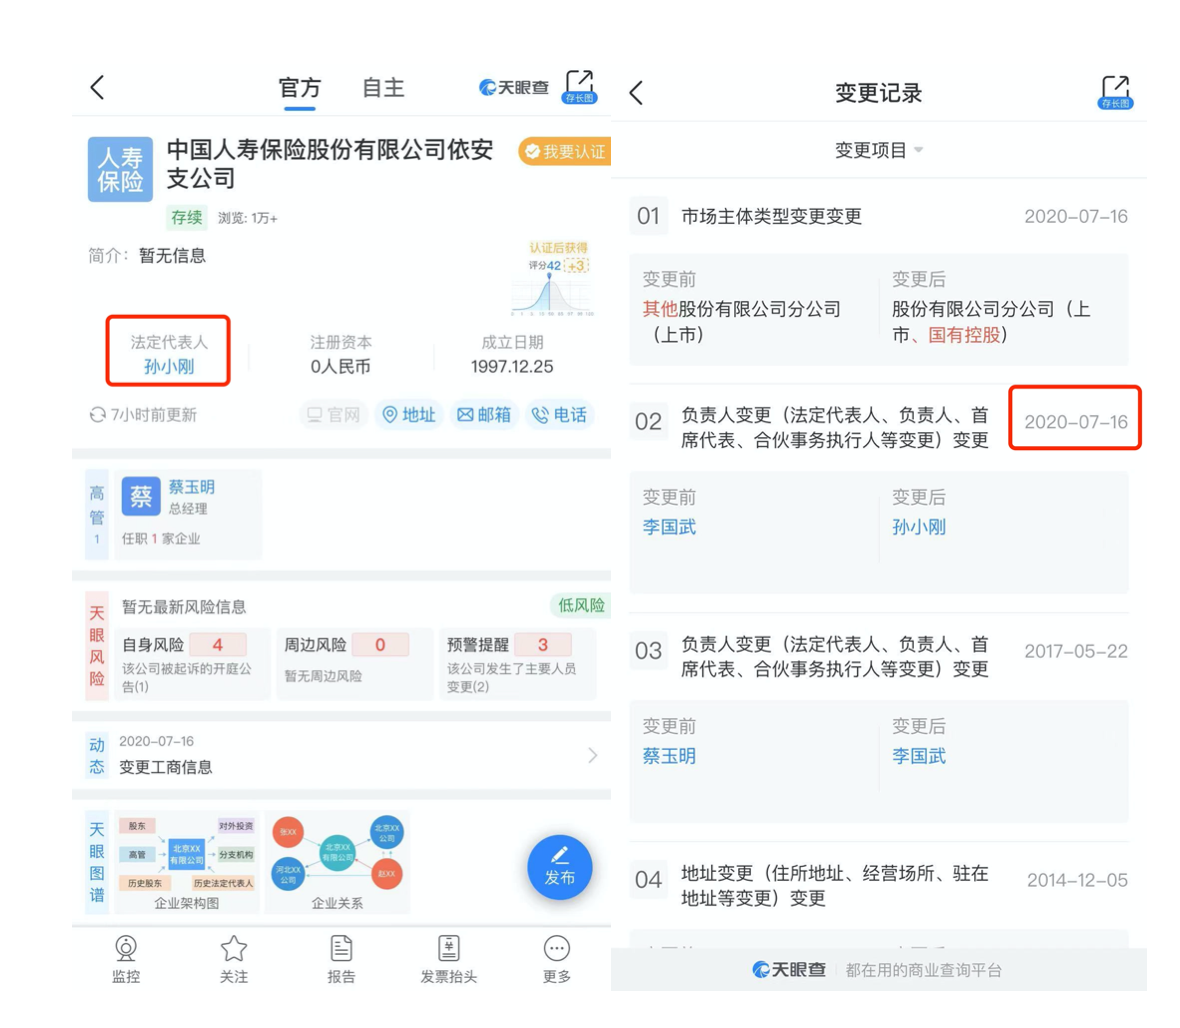Open 监控 monitor icon in bottom bar
The height and width of the screenshot is (1028, 1180).
[126, 958]
